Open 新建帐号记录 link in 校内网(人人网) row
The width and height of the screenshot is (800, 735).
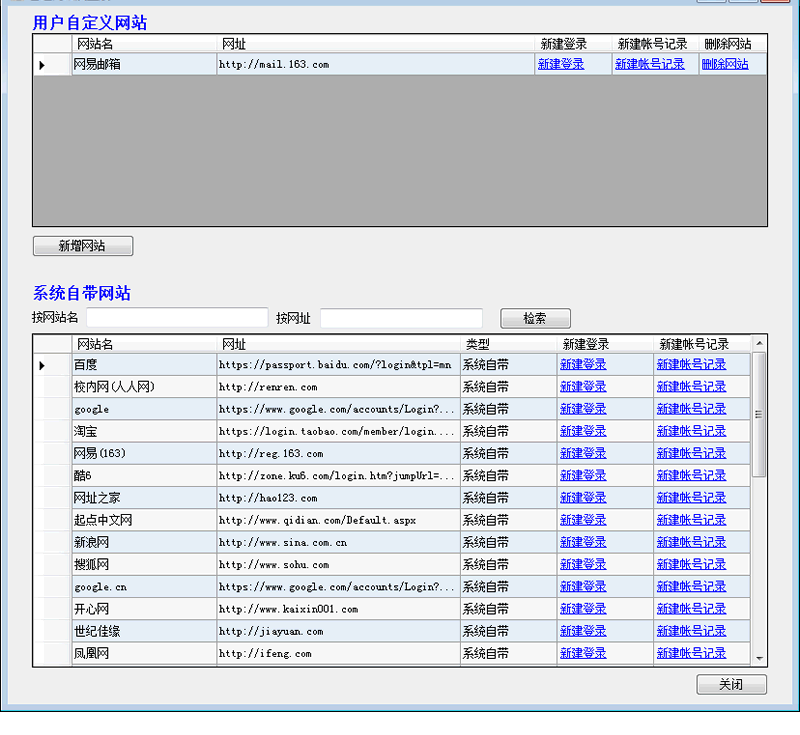point(691,387)
